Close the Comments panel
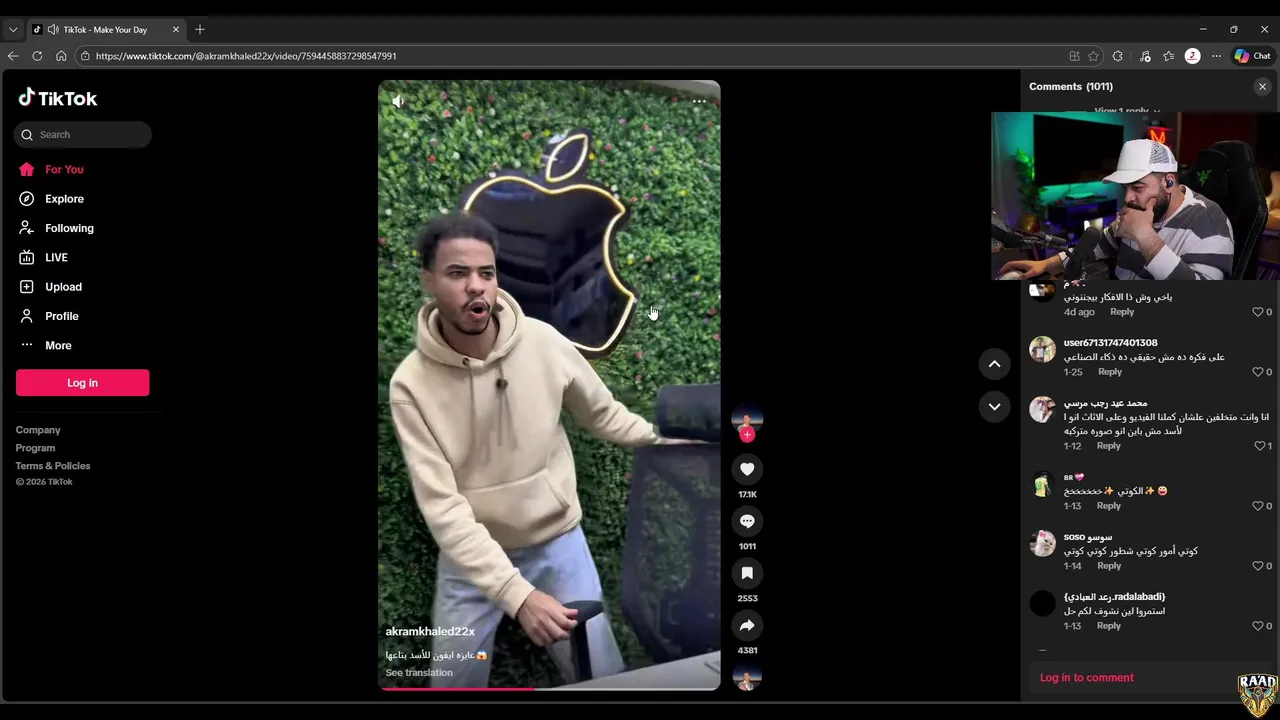 pos(1262,87)
